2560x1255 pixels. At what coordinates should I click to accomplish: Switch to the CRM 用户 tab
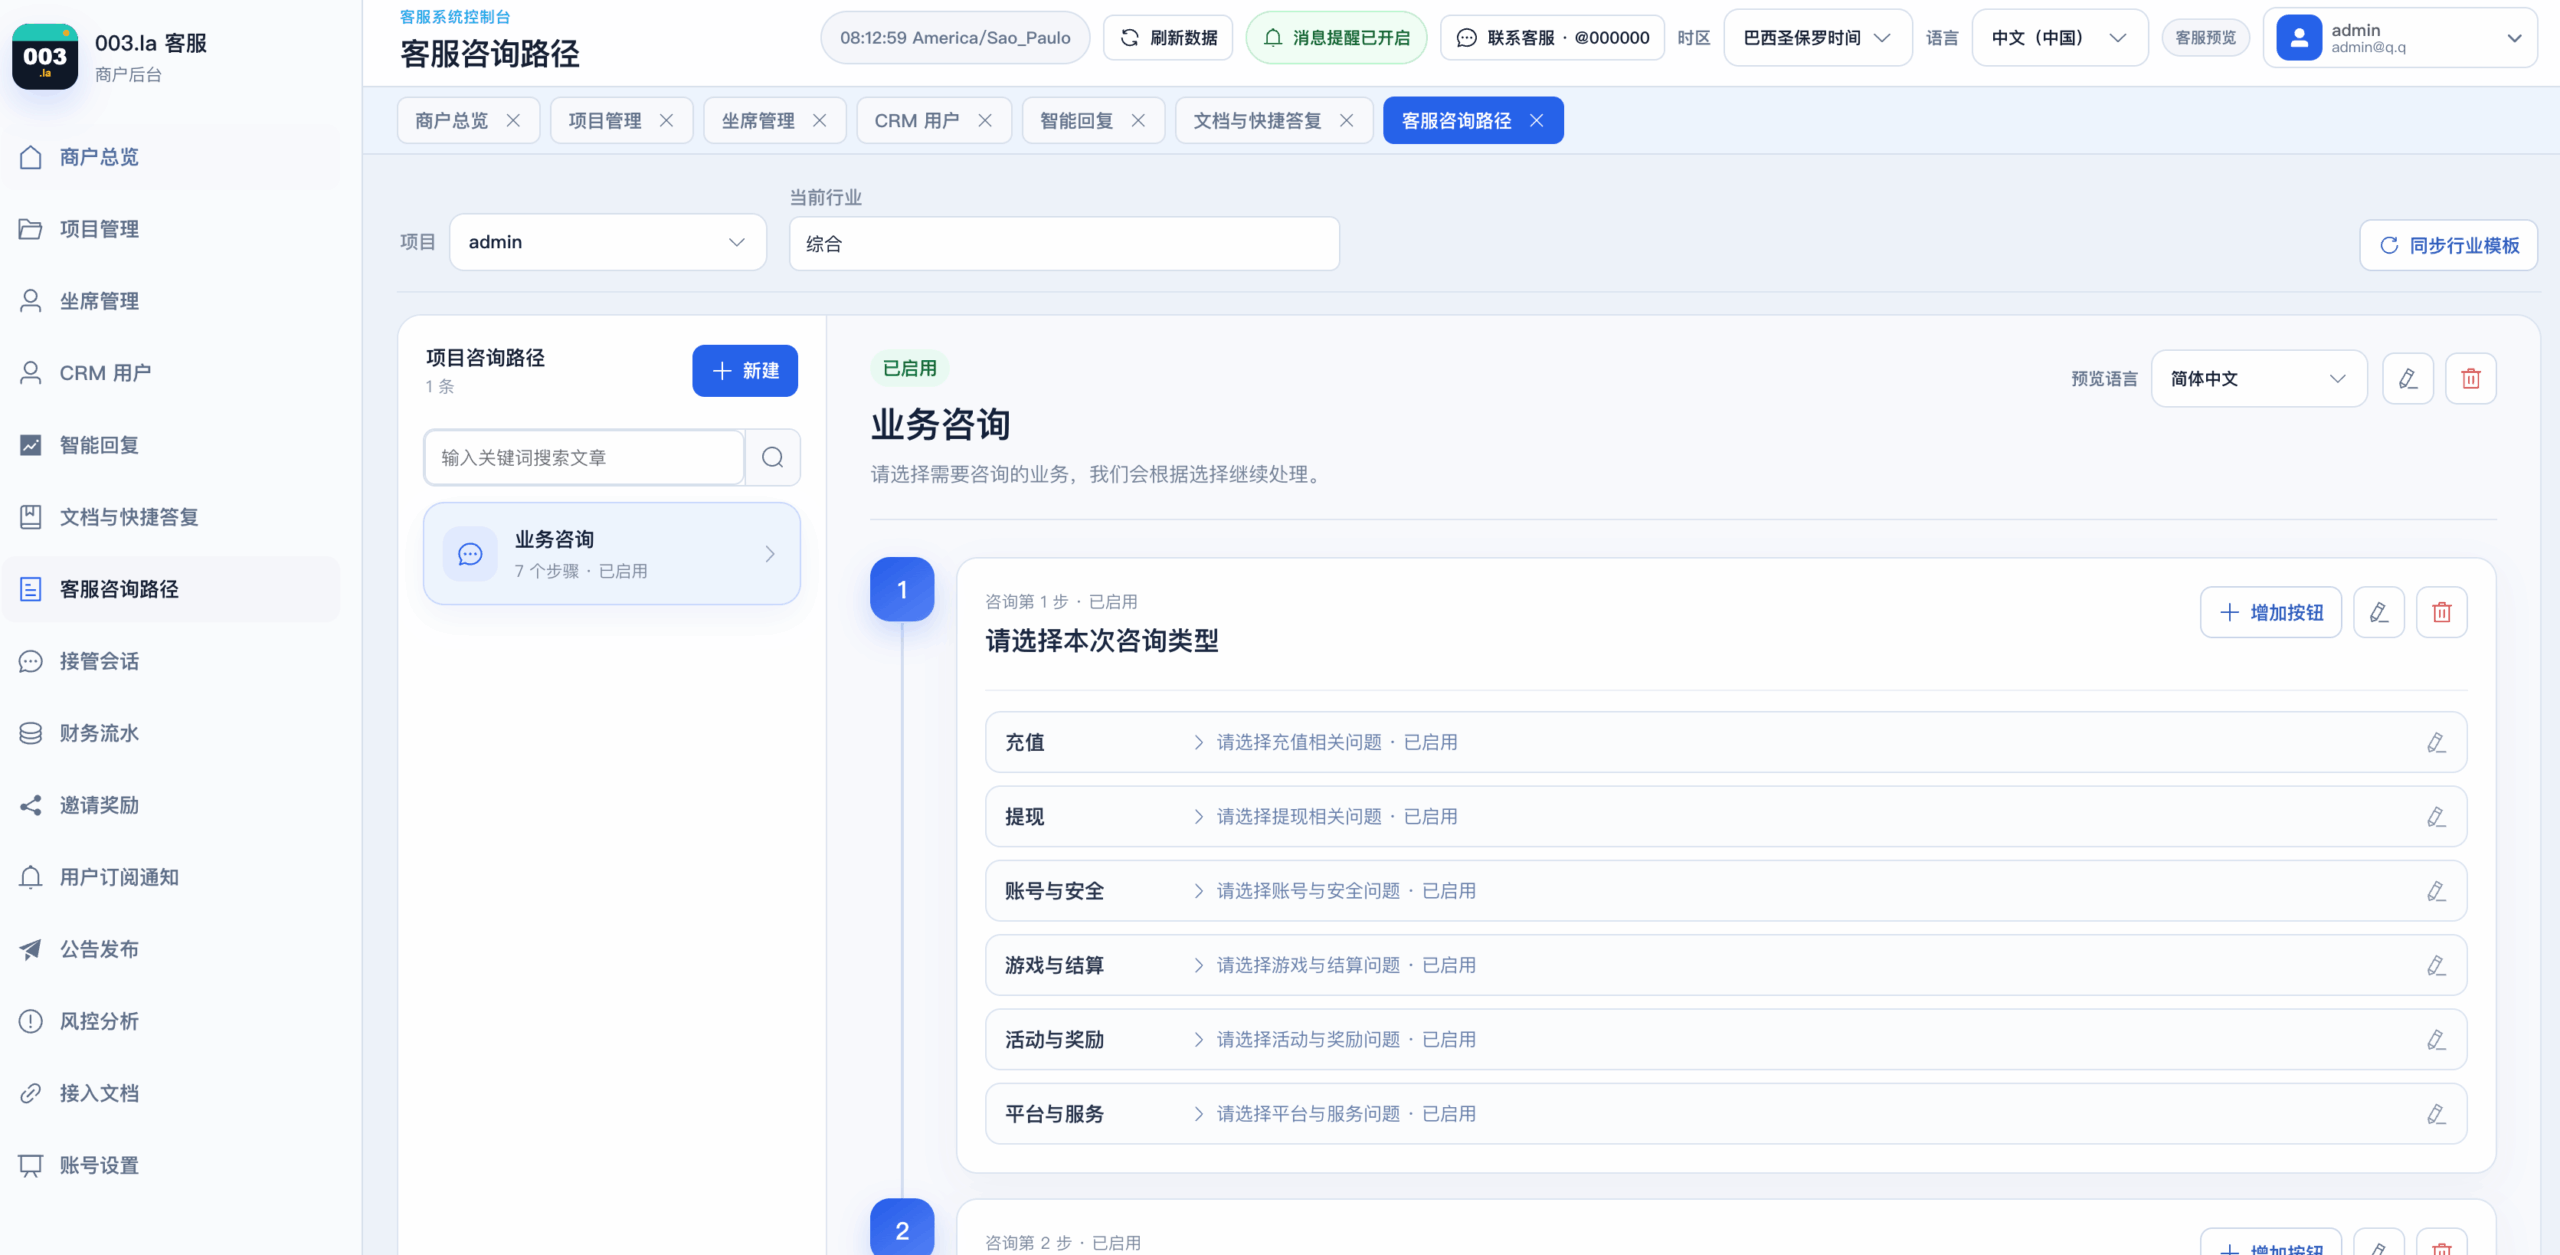click(x=916, y=121)
